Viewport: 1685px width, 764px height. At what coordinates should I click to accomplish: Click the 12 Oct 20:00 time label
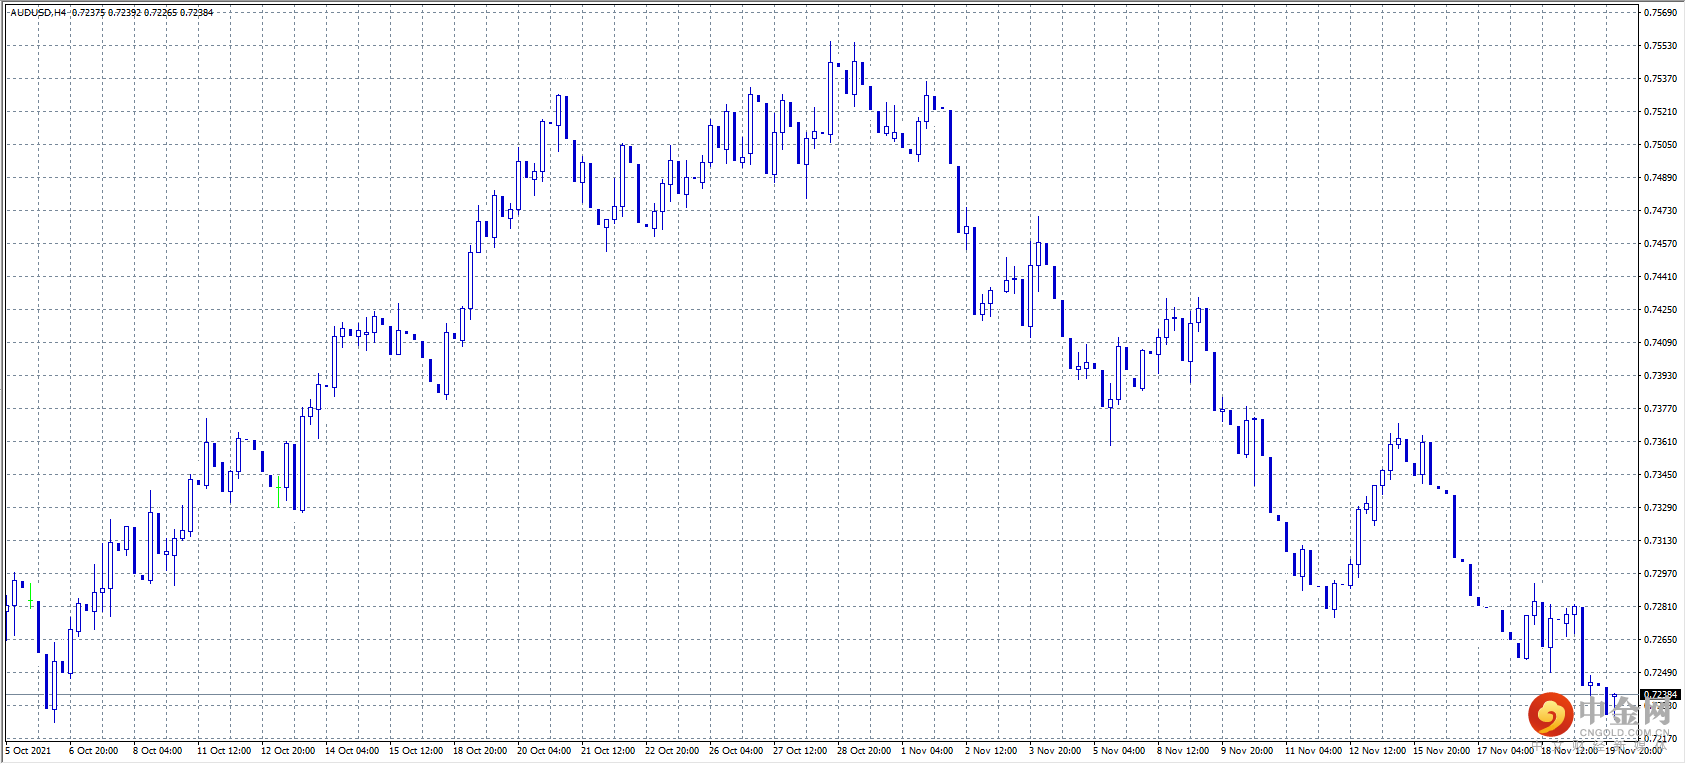[288, 751]
